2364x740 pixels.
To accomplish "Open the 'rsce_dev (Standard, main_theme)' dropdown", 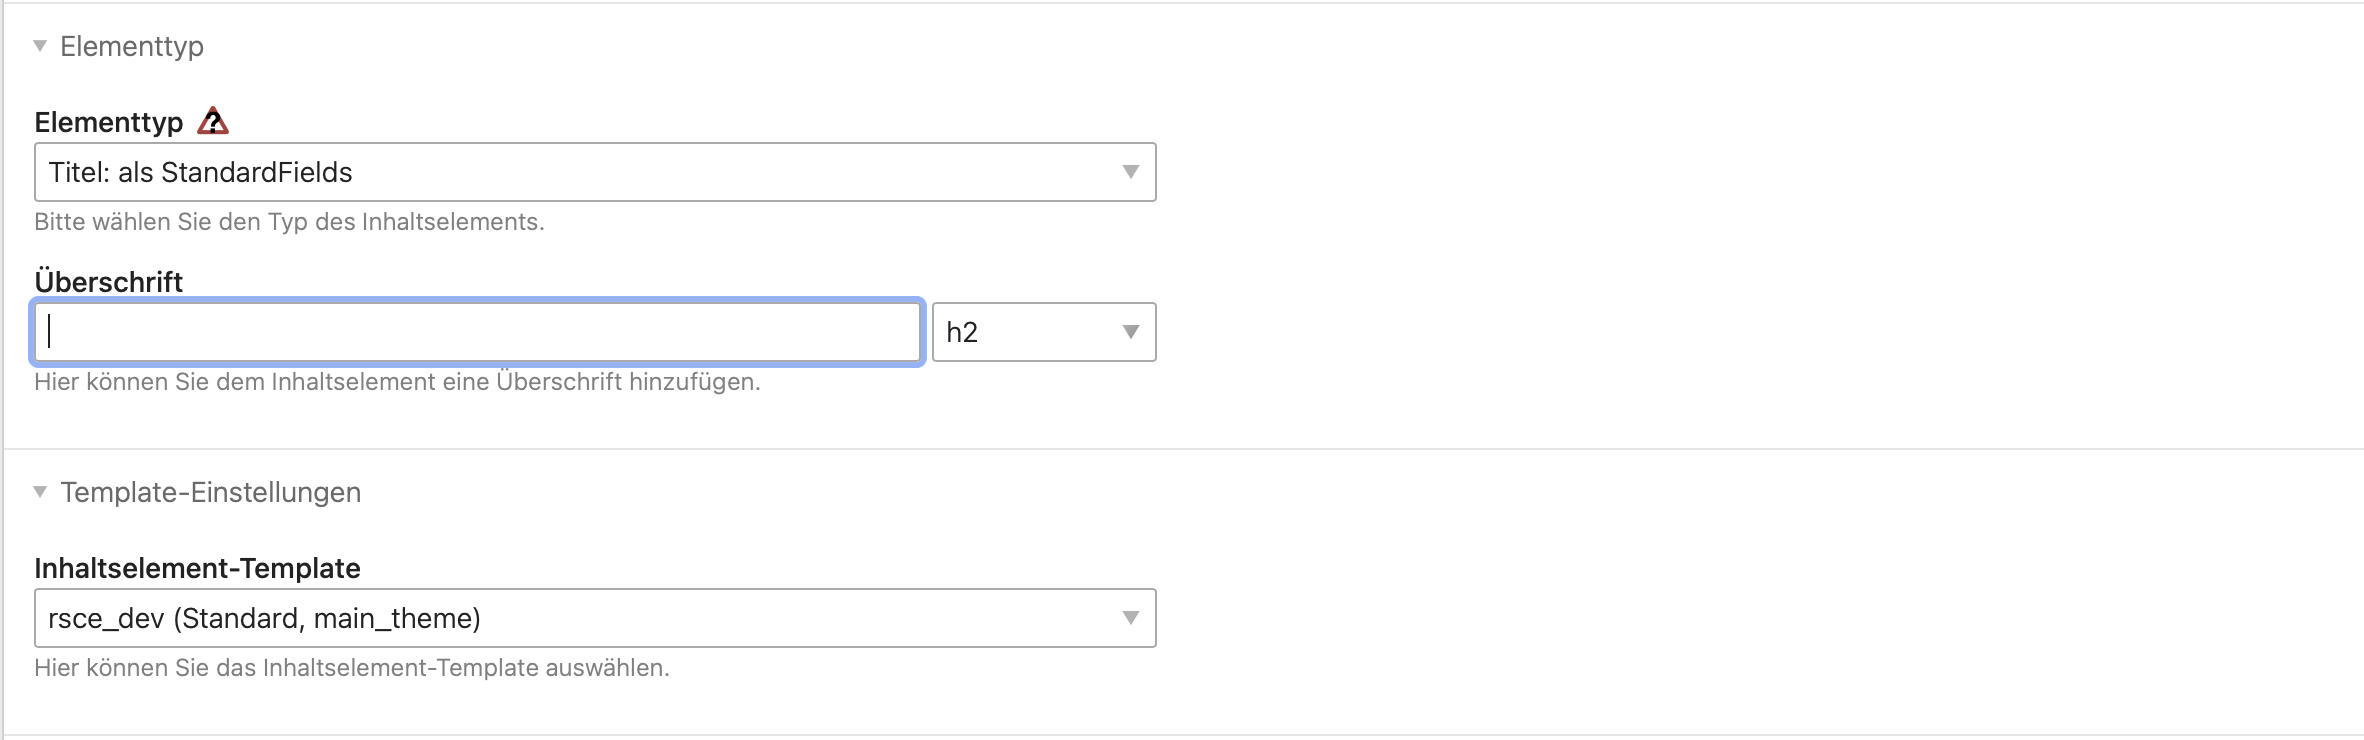I will tap(580, 618).
